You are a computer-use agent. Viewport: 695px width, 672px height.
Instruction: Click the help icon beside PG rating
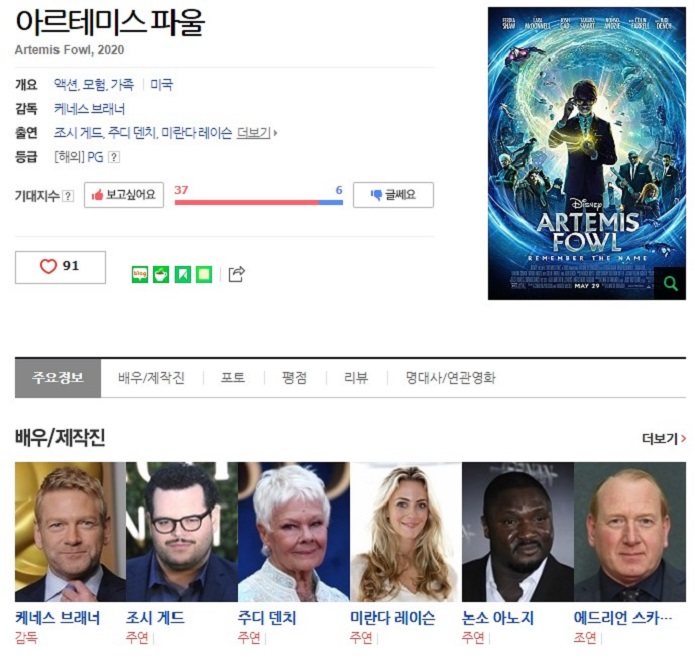pos(114,157)
